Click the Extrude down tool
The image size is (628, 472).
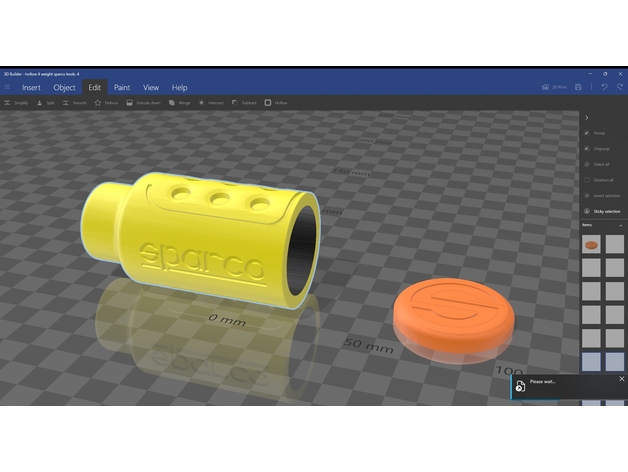[130, 103]
